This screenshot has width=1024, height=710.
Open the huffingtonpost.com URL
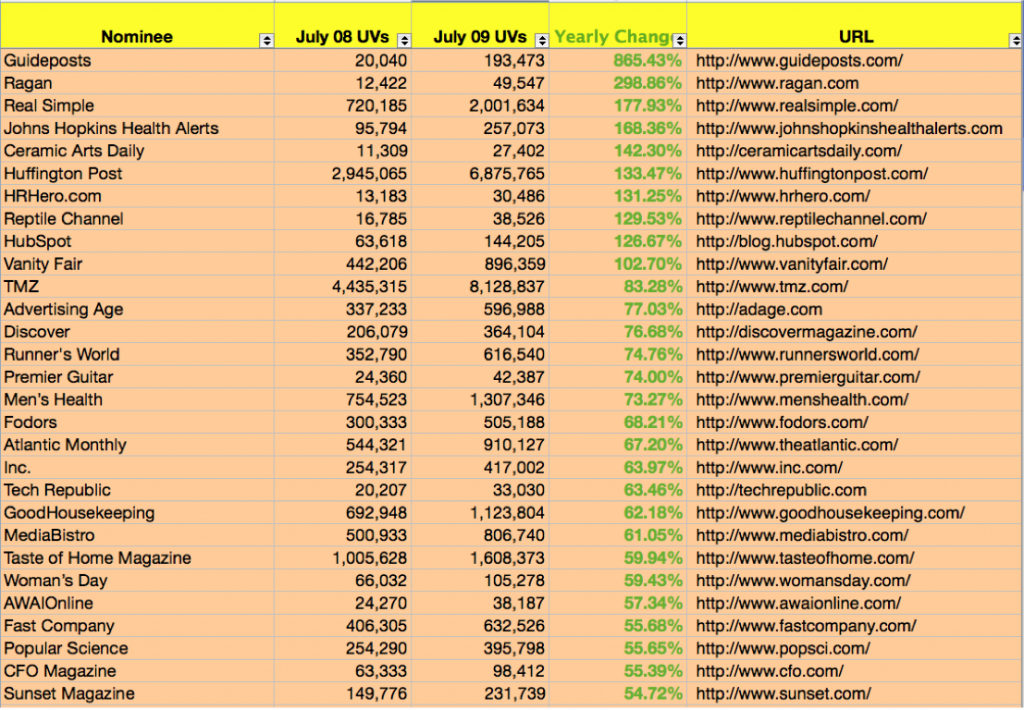(811, 173)
